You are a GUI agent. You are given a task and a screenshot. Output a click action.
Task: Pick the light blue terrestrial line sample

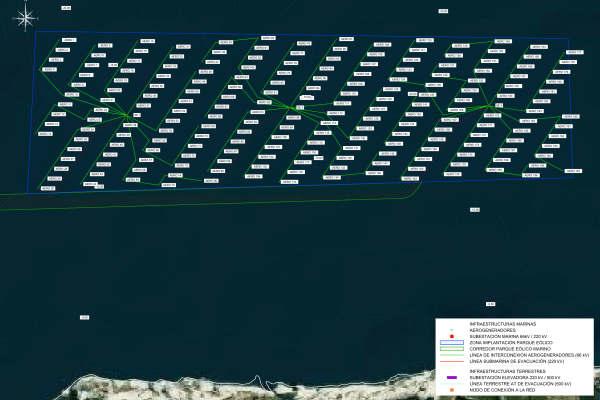click(x=452, y=384)
